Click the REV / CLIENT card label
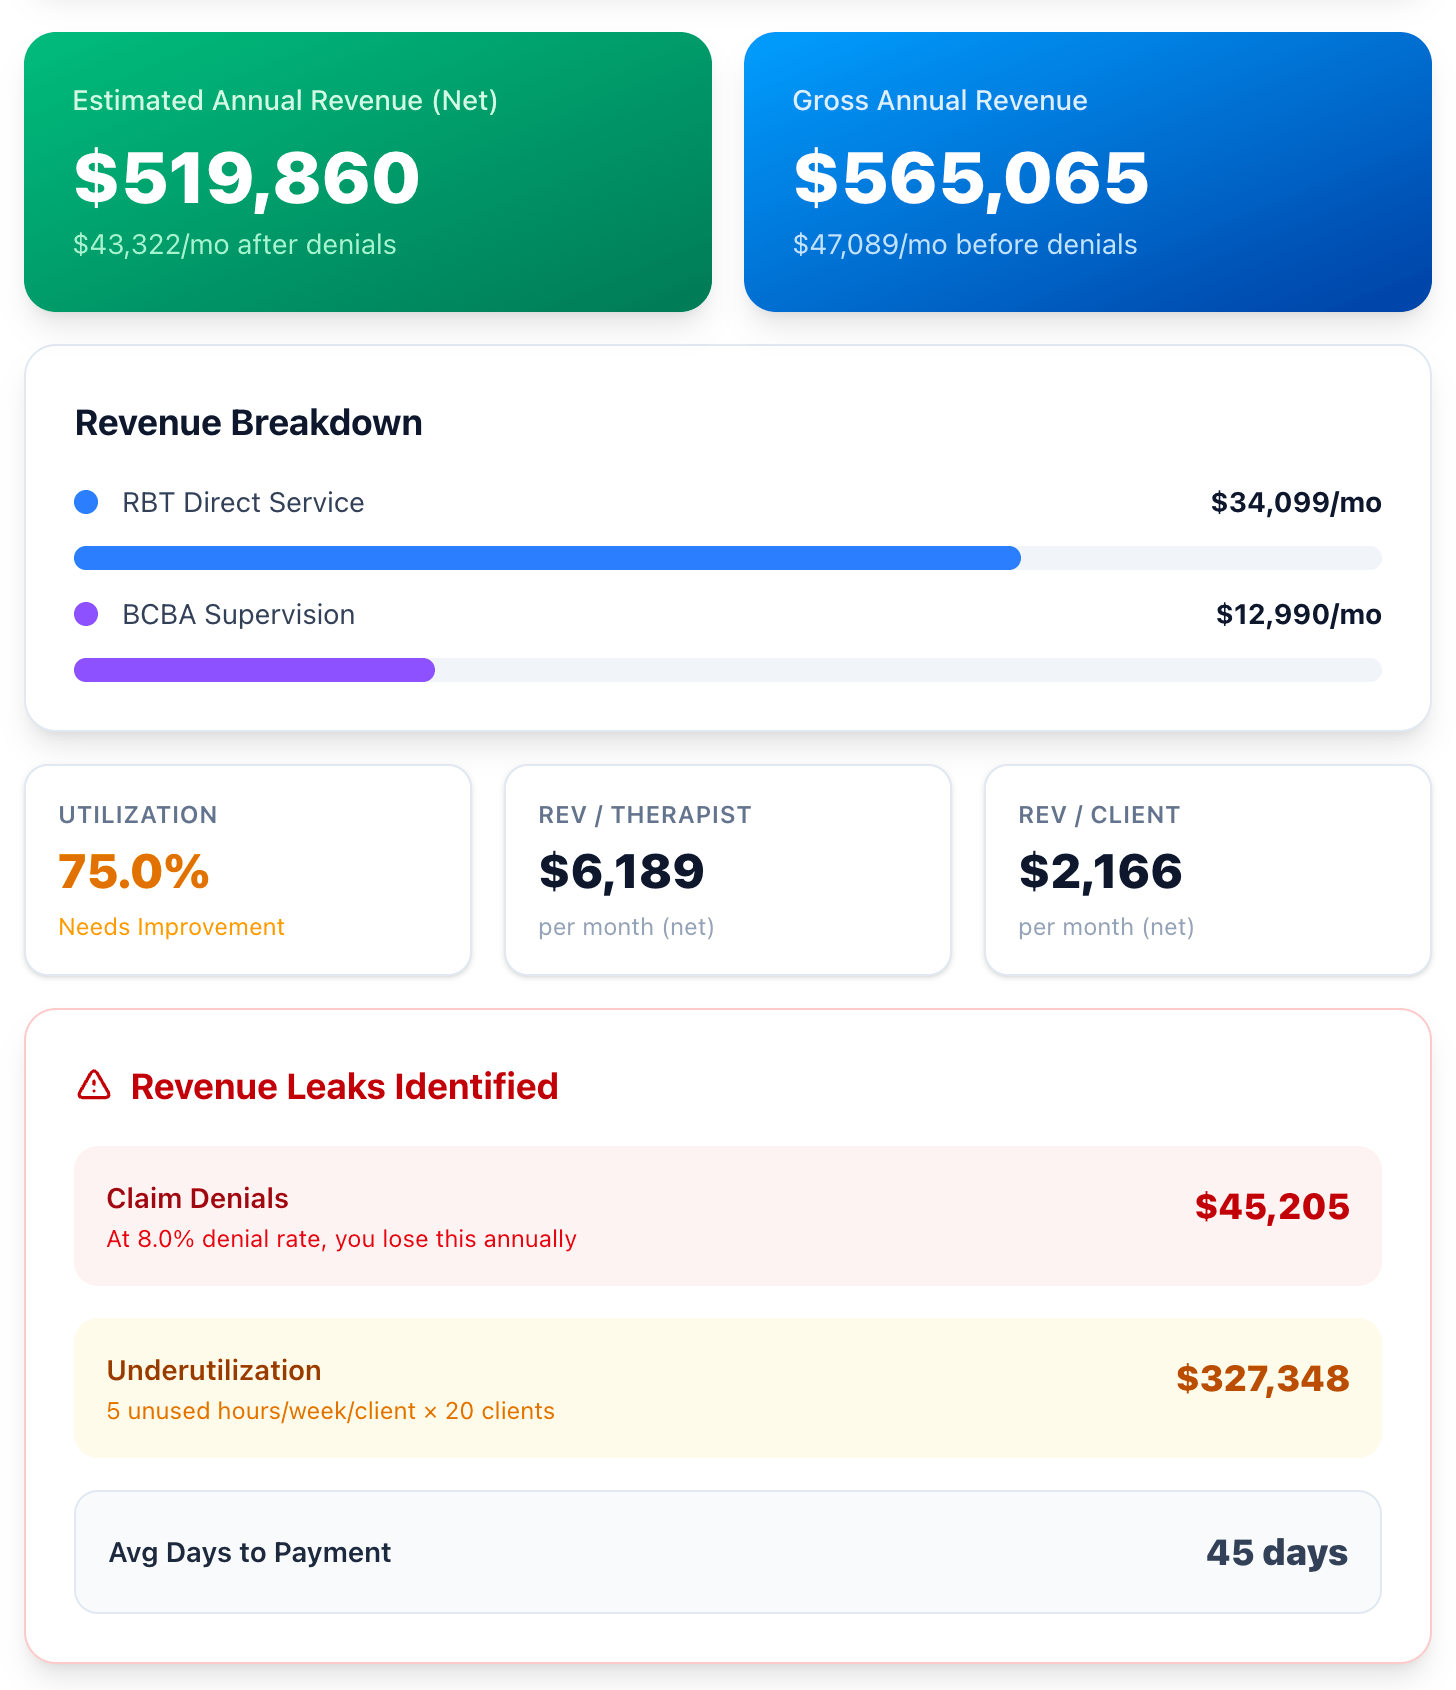The height and width of the screenshot is (1690, 1456). (x=1099, y=815)
